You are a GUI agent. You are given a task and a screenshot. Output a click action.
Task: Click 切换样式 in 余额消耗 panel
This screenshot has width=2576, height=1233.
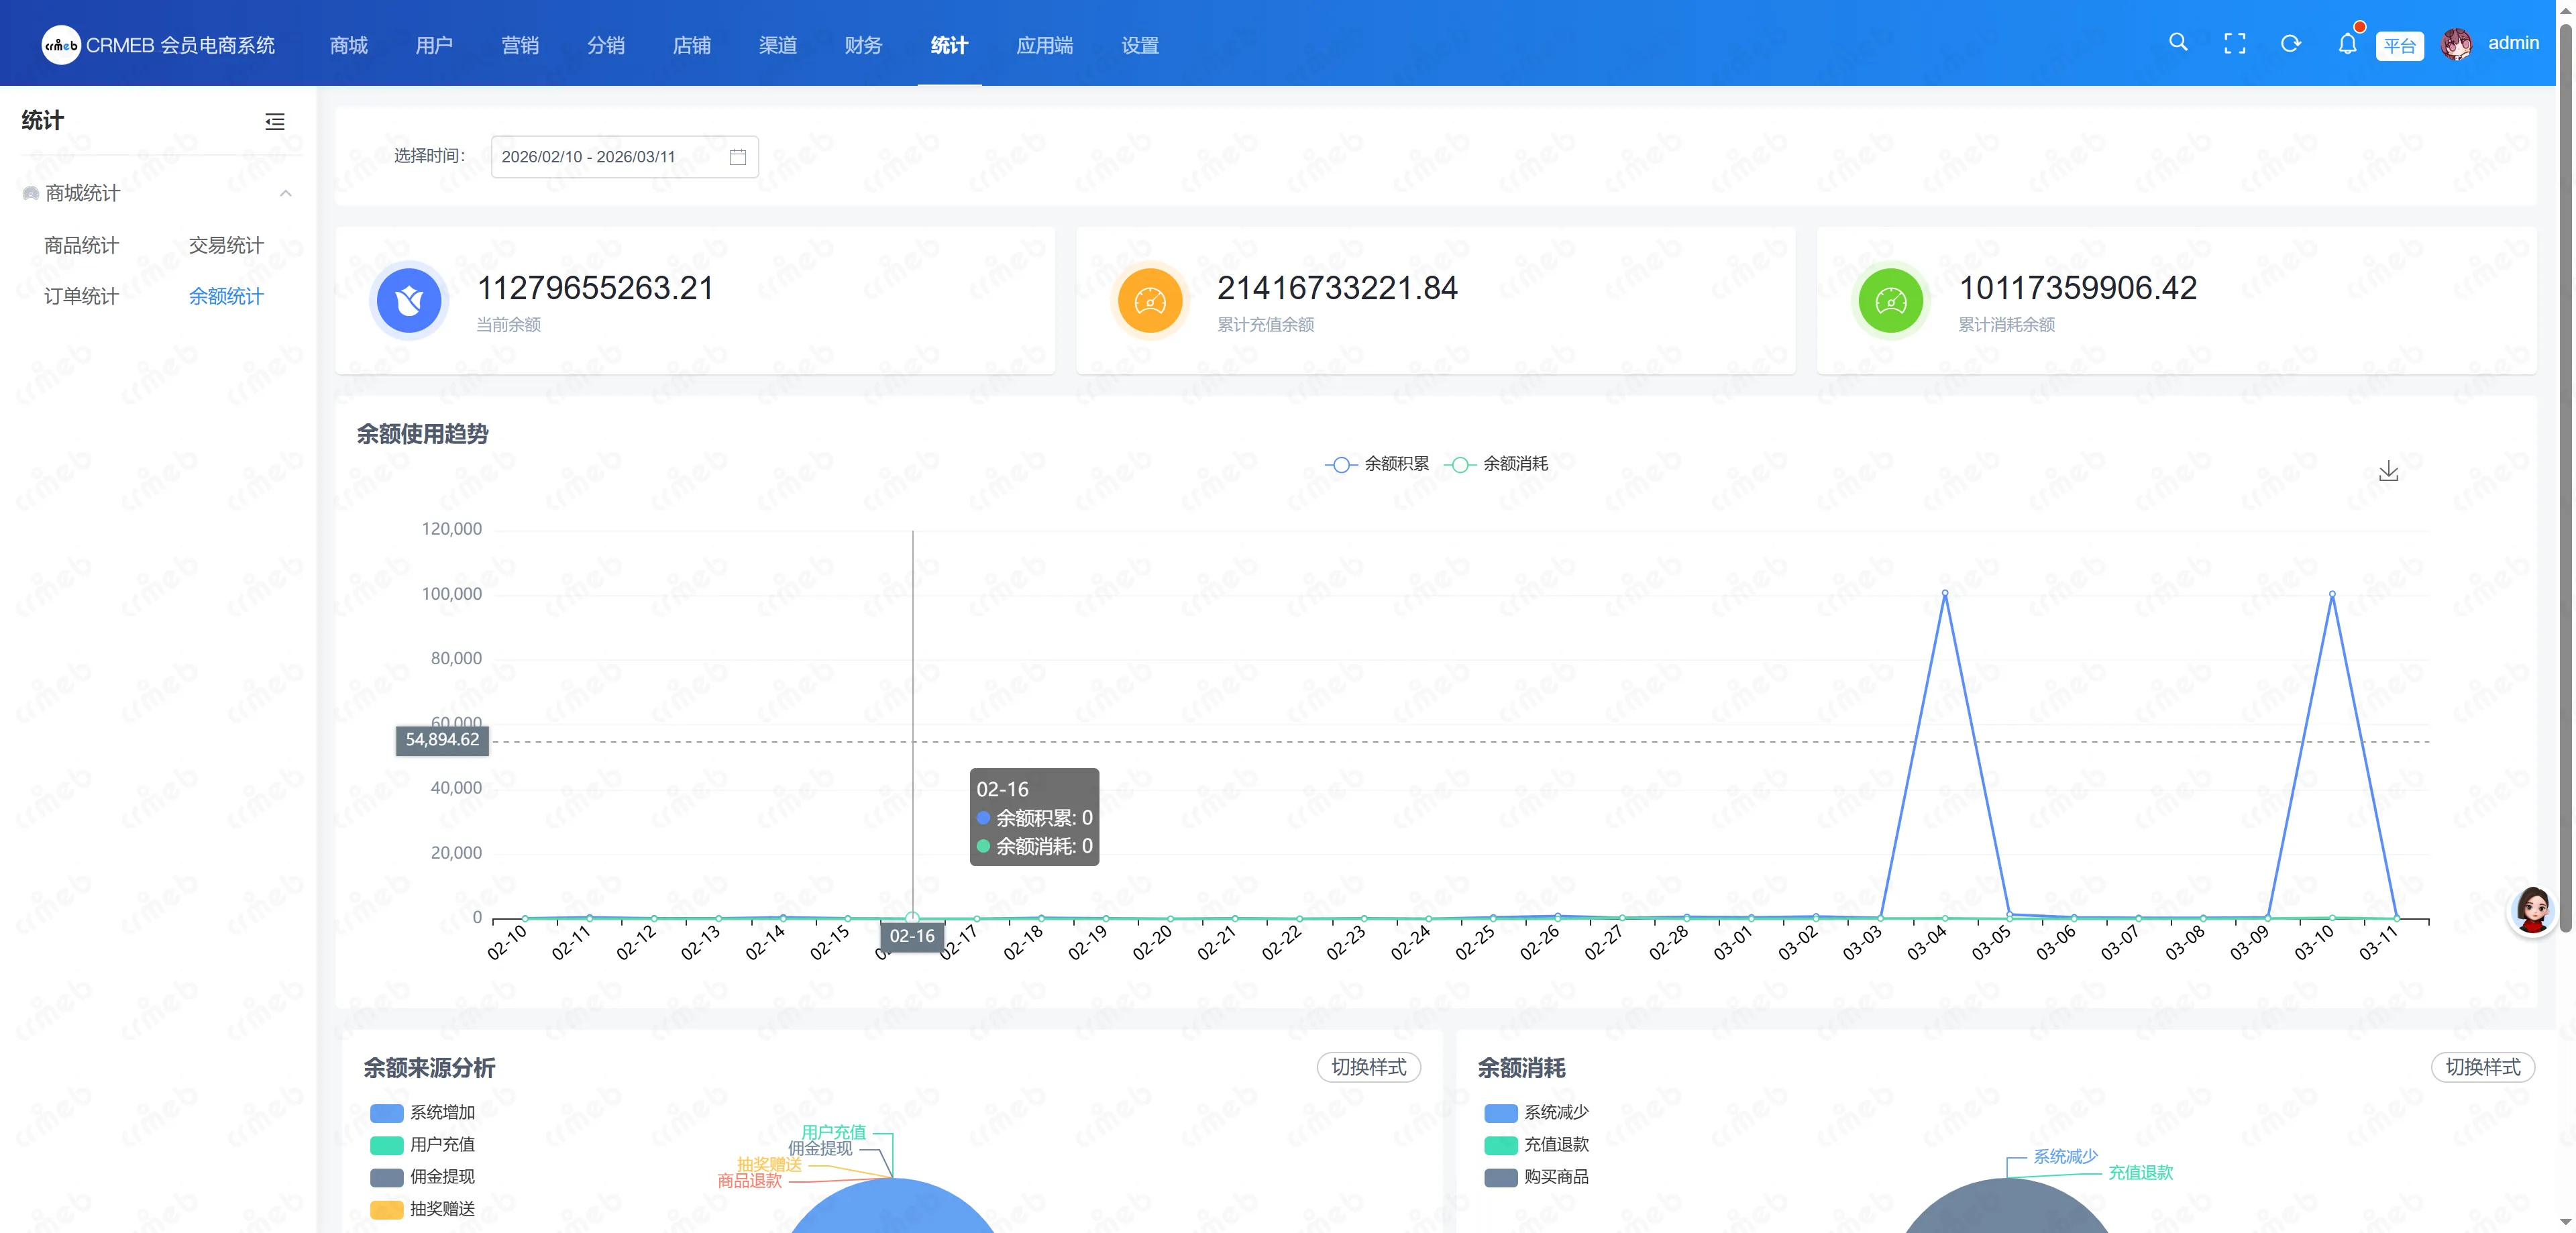2483,1067
